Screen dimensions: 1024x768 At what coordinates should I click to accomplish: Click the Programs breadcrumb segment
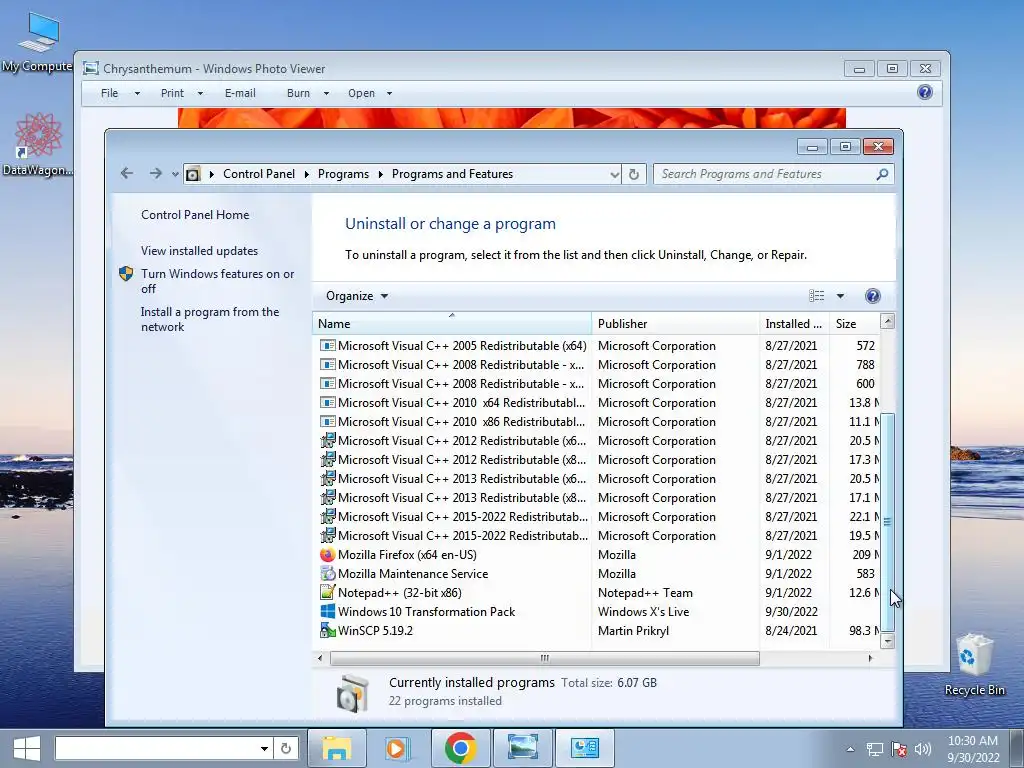click(x=343, y=174)
